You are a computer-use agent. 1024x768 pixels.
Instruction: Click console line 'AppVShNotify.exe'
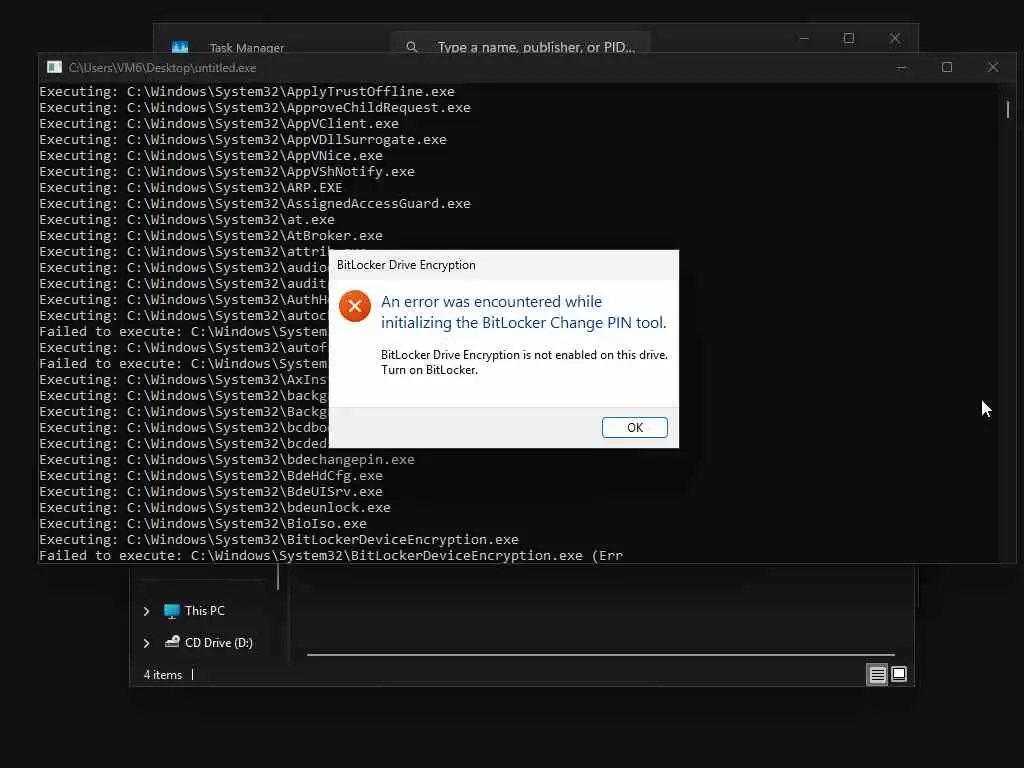(x=227, y=172)
